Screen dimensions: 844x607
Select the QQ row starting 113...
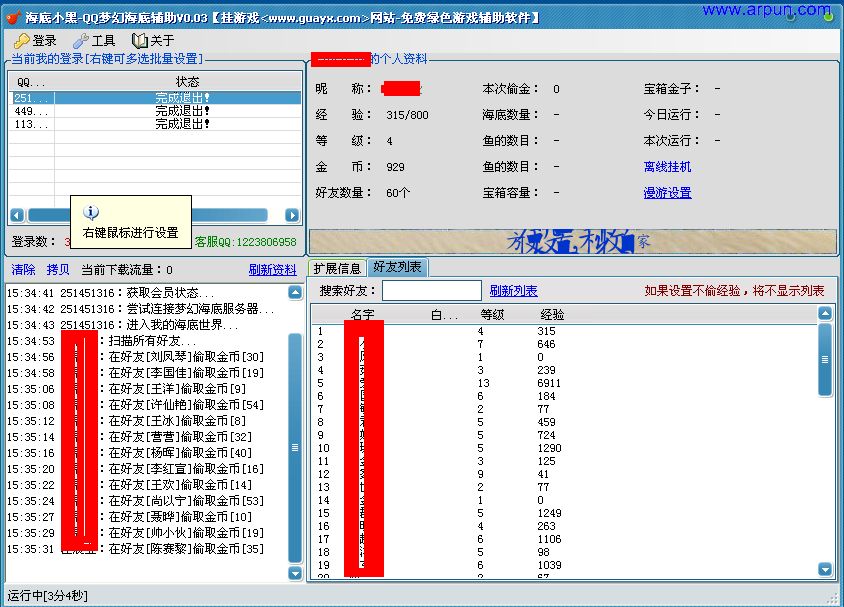point(156,124)
